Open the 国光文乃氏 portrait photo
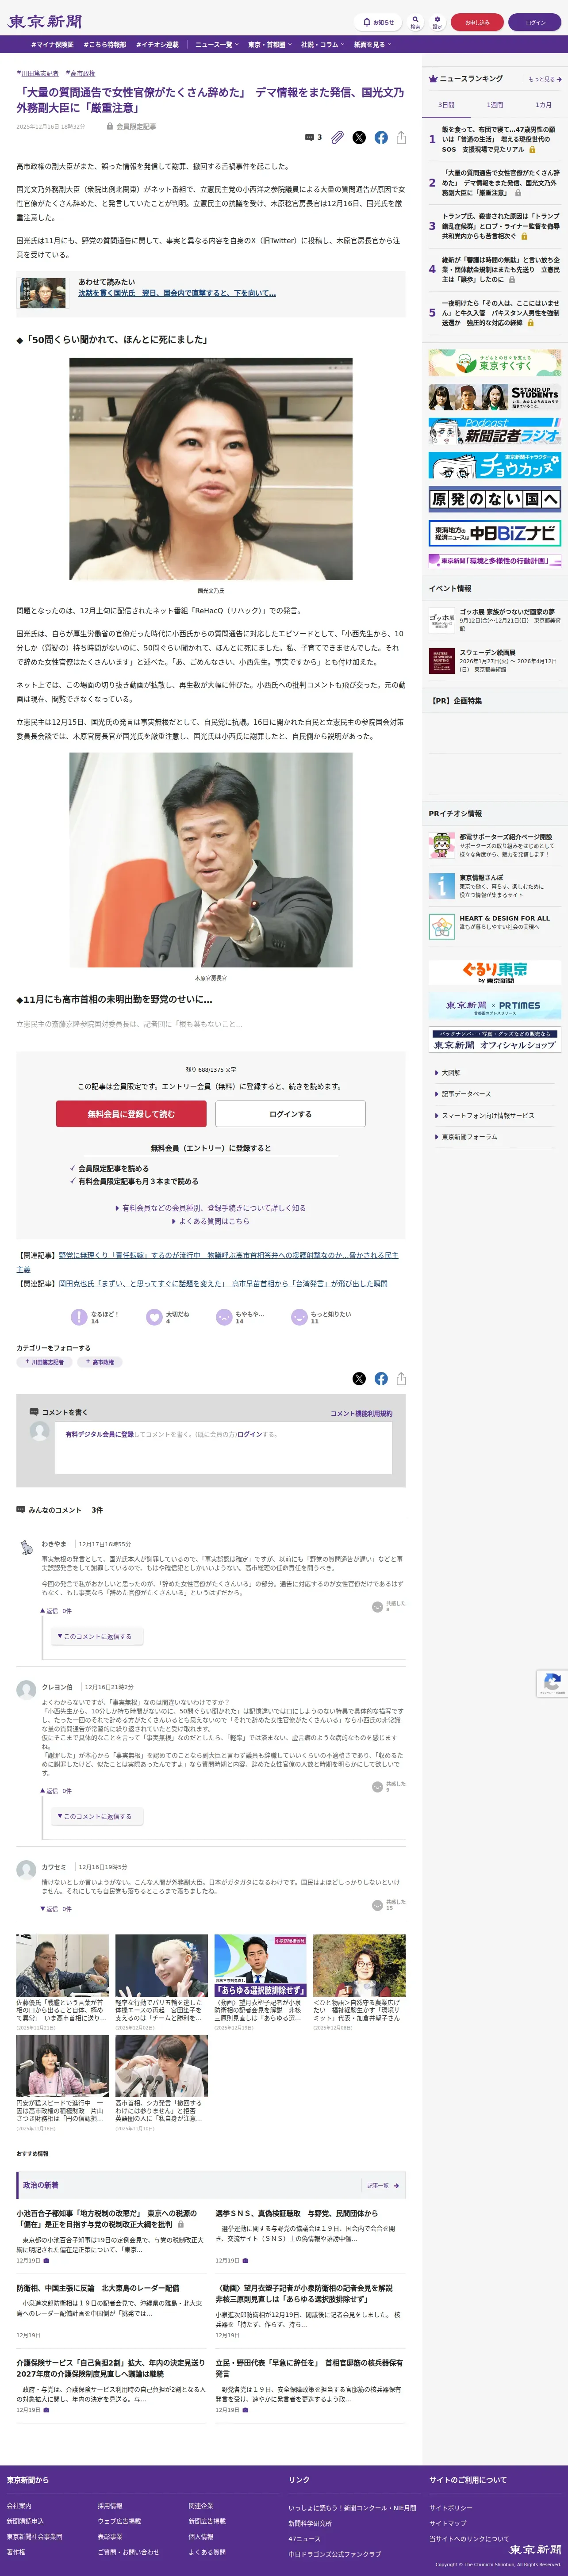This screenshot has height=2576, width=568. coord(211,469)
